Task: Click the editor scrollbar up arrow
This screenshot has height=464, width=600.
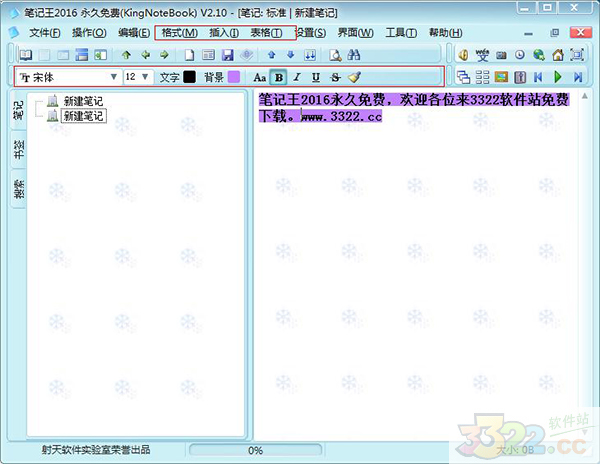Action: pos(585,96)
